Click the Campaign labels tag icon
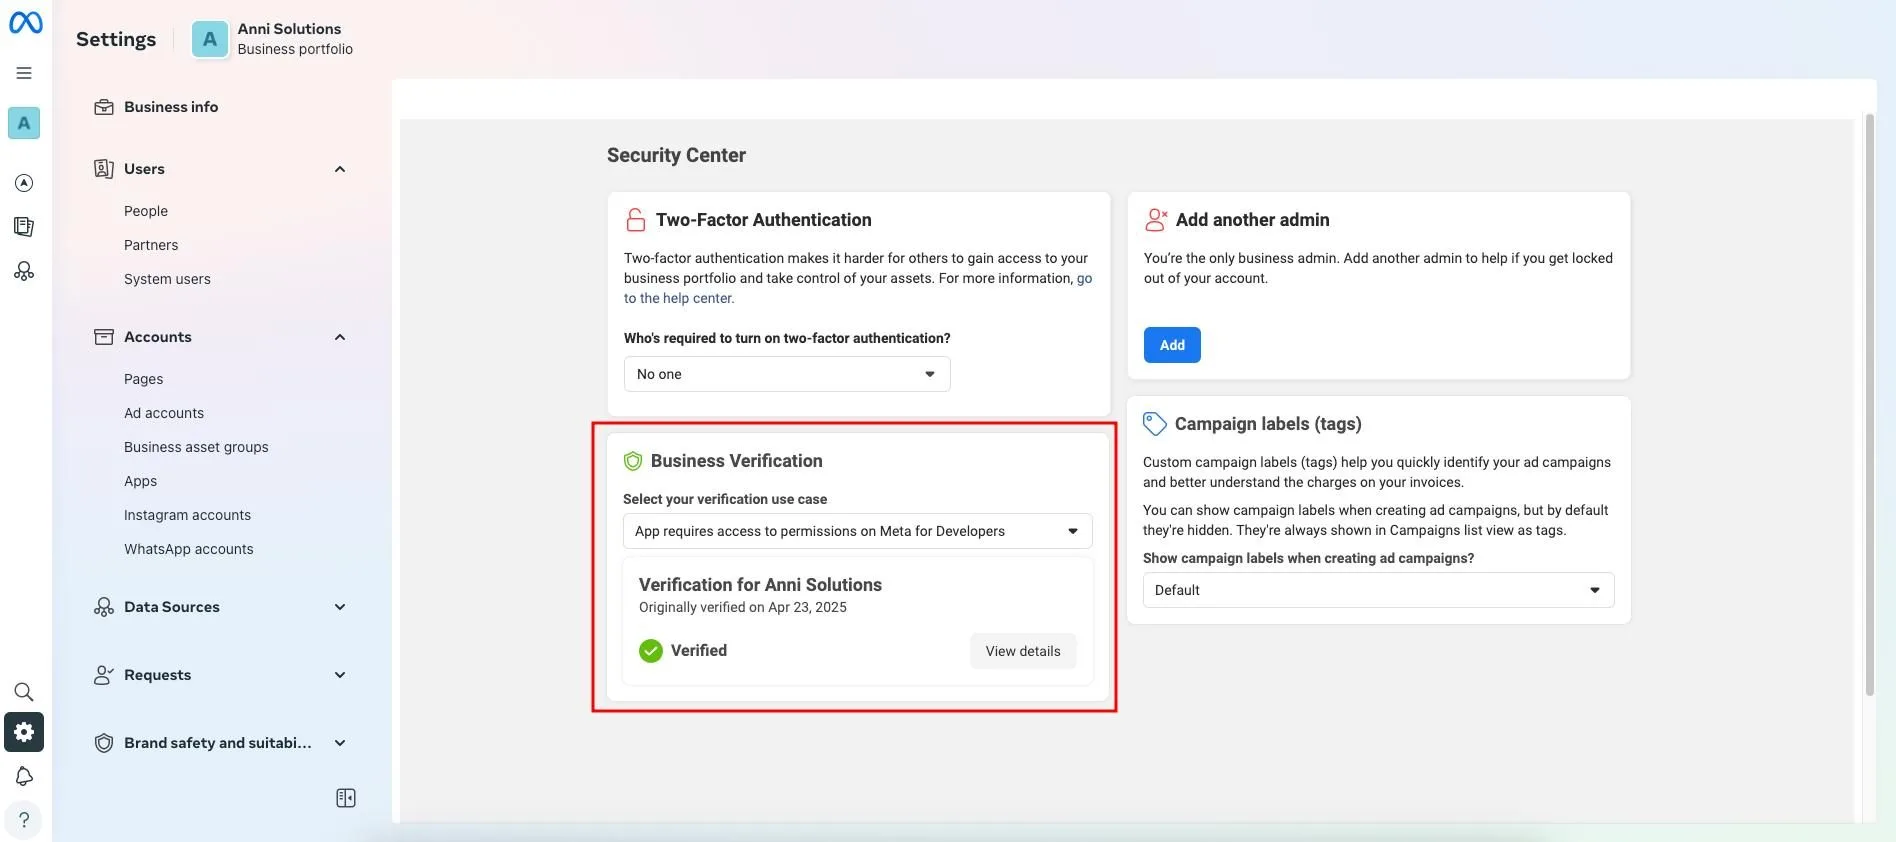Screen dimensions: 1896x842 [x=1155, y=424]
